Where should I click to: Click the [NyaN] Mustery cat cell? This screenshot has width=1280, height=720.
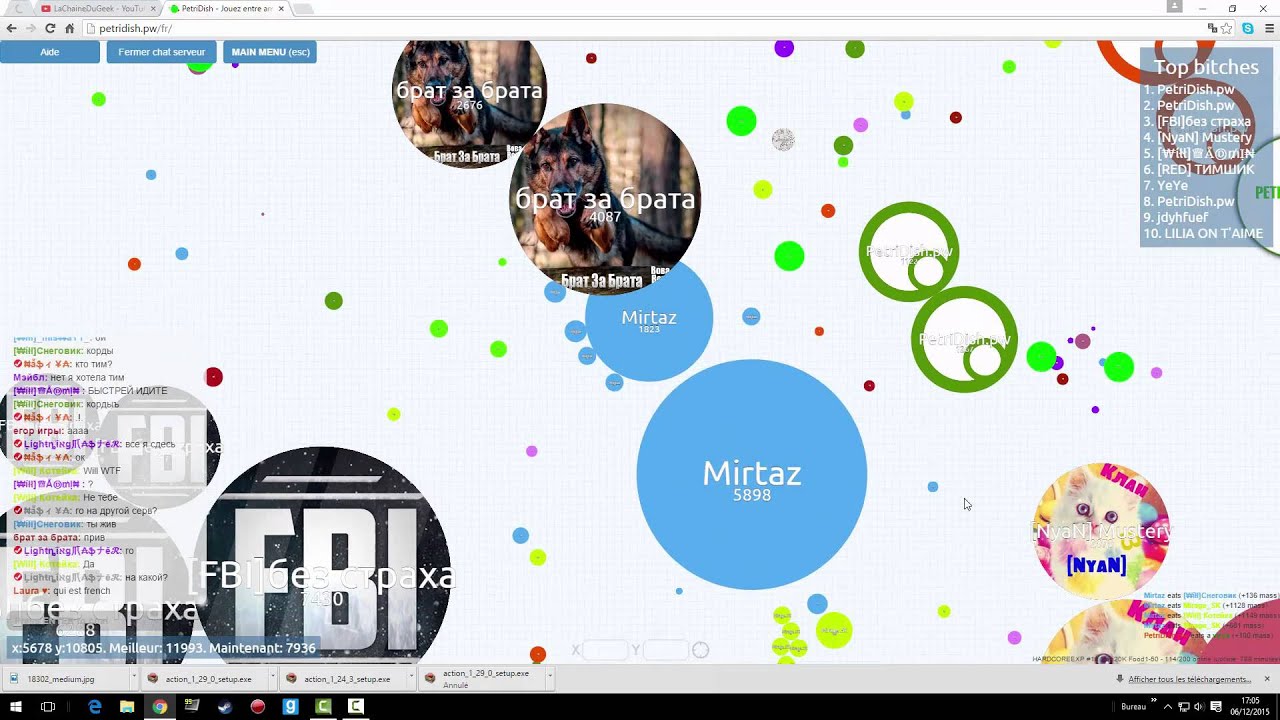[x=1100, y=531]
